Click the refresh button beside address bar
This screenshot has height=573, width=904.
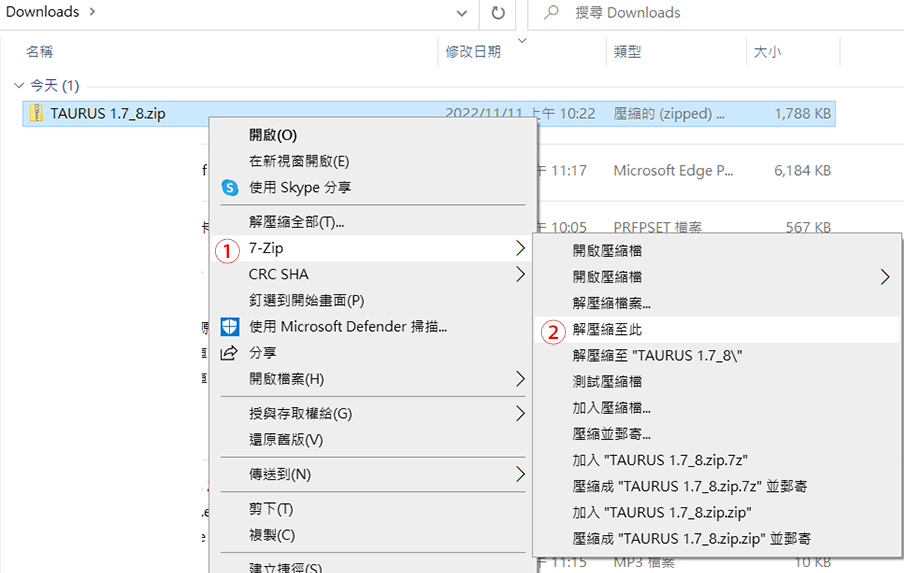(497, 13)
